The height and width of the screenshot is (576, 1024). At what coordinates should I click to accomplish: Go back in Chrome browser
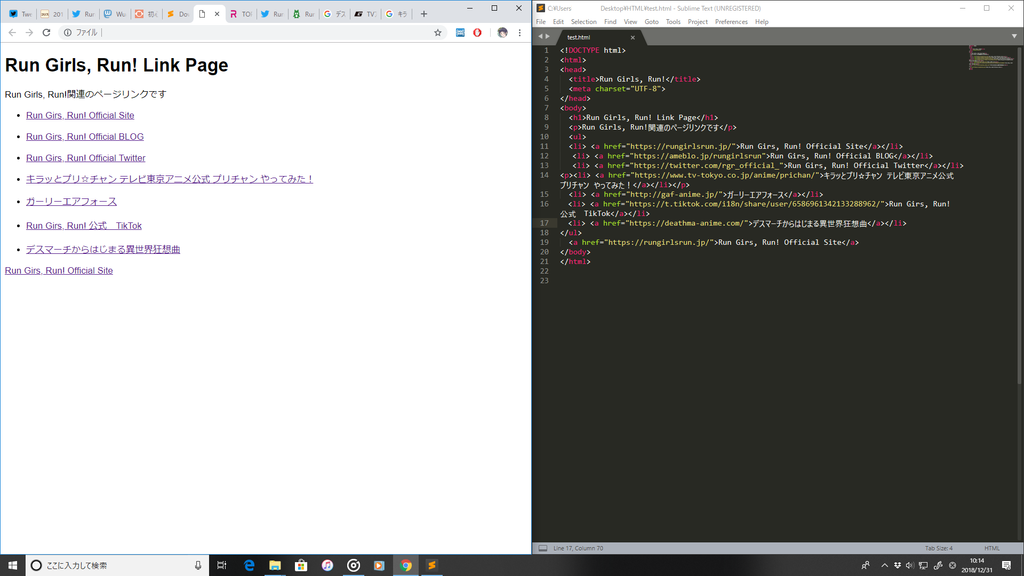[12, 33]
